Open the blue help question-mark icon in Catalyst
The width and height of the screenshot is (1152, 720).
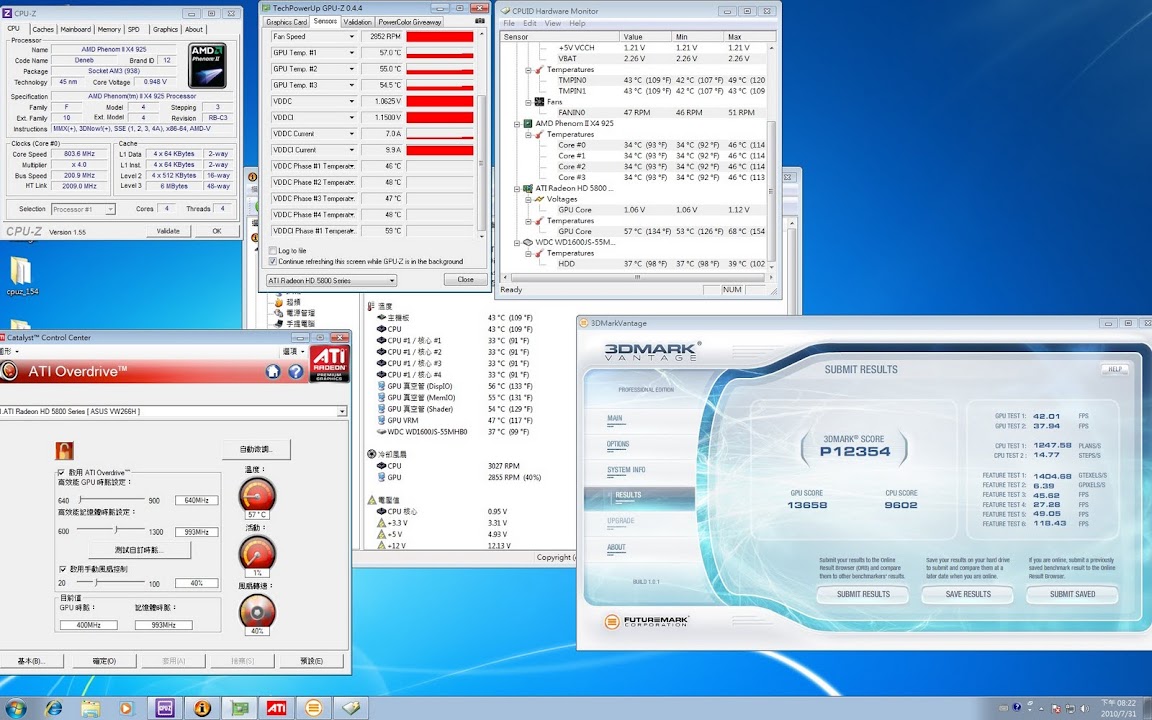pyautogui.click(x=296, y=372)
